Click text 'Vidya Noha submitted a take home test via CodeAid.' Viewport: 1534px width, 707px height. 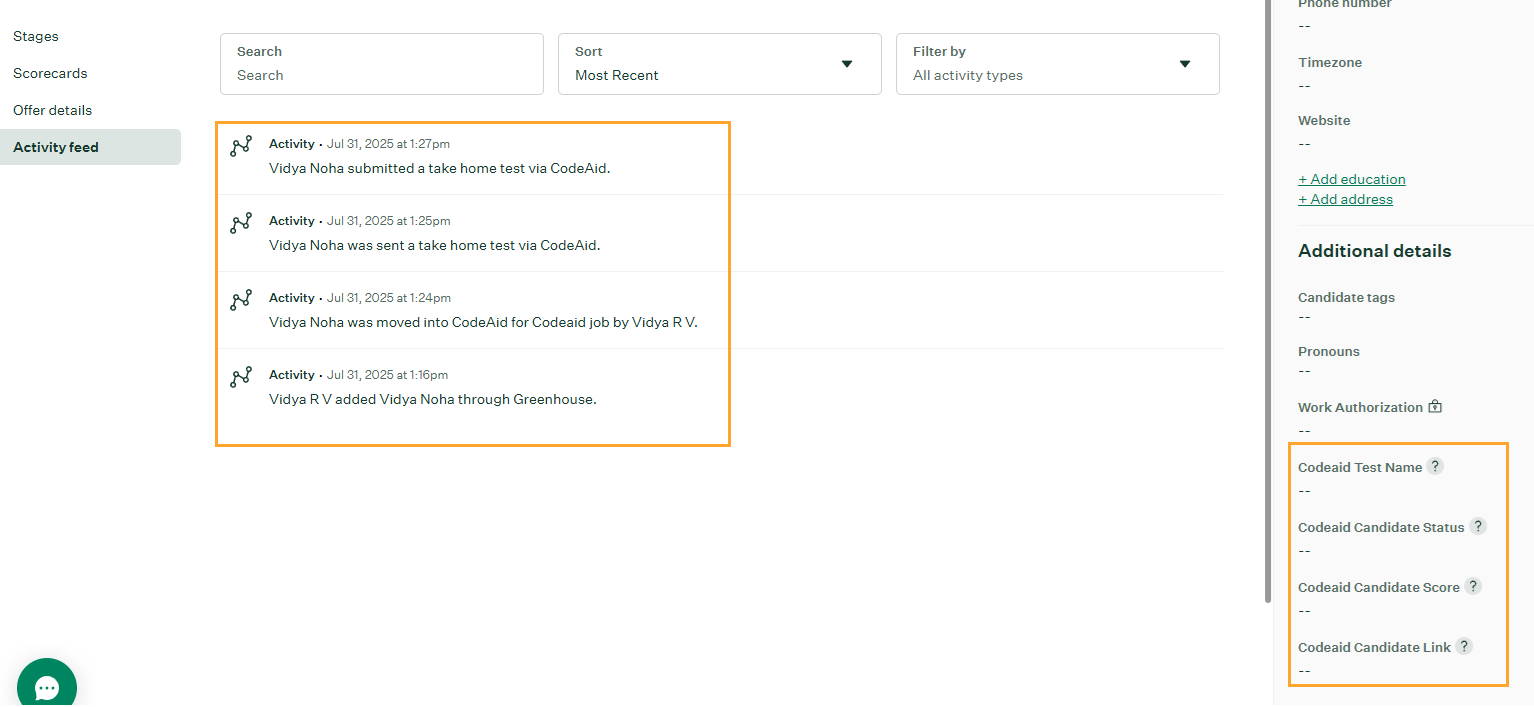coord(439,168)
